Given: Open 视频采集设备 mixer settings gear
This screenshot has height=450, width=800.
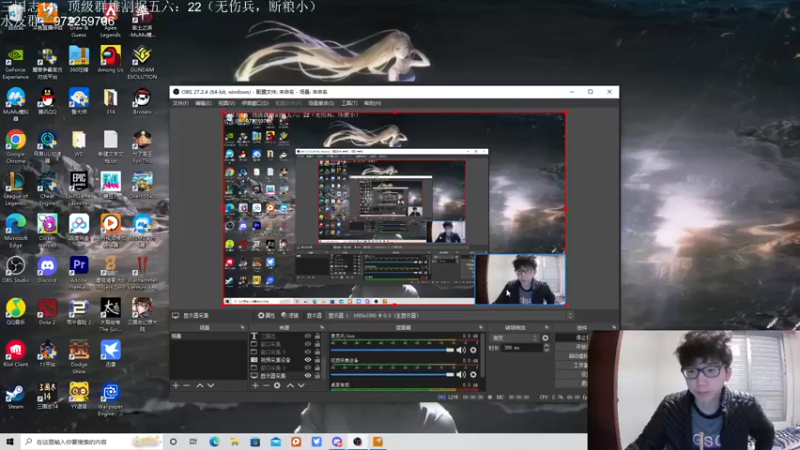Looking at the screenshot, I should pyautogui.click(x=473, y=374).
